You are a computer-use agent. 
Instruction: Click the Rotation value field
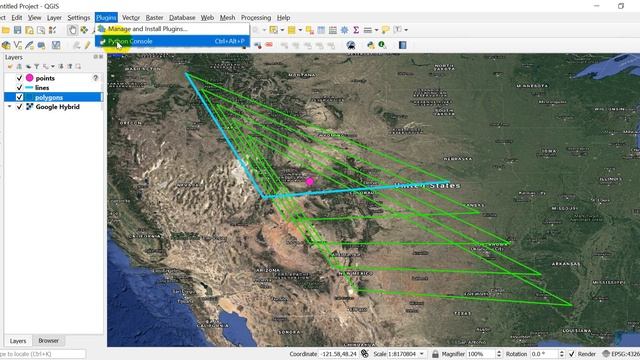click(x=544, y=354)
